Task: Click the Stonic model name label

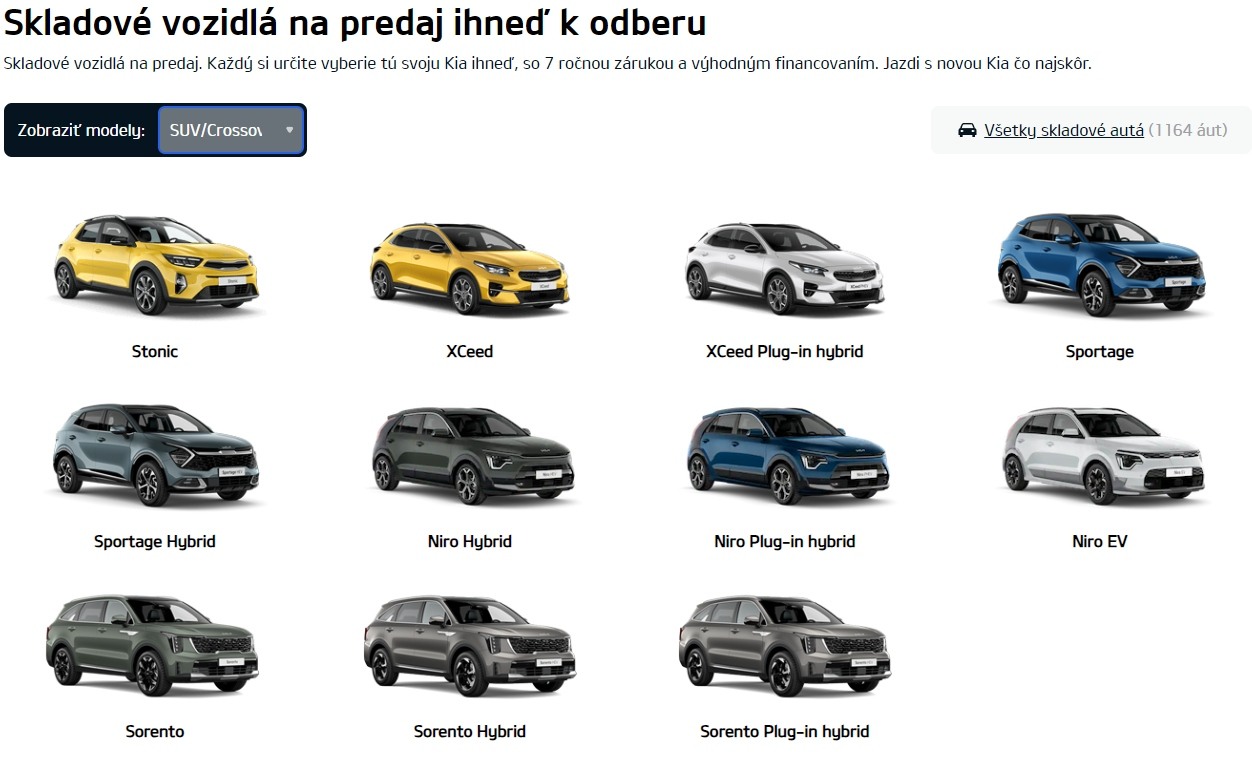Action: pos(155,351)
